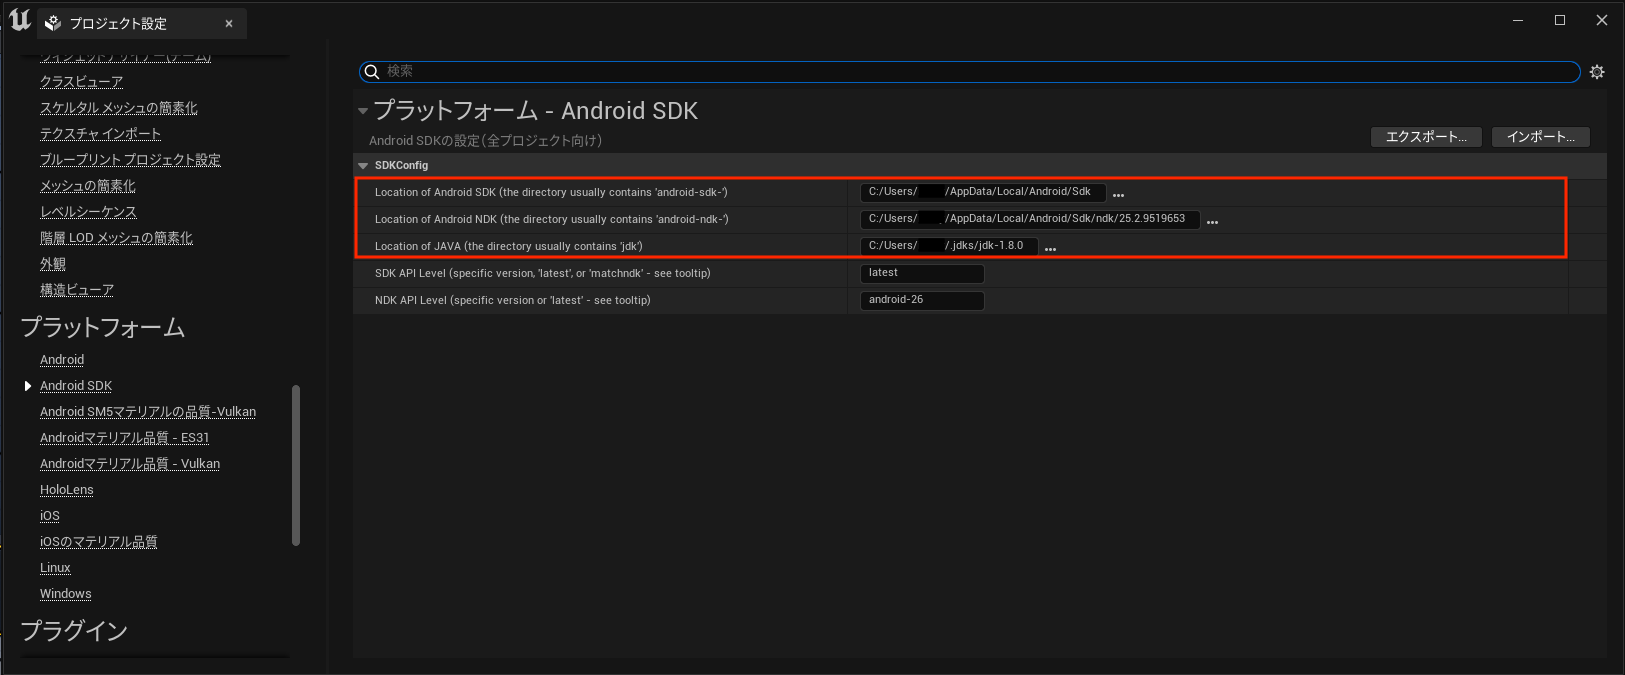Click the Android NDK location path field
The height and width of the screenshot is (675, 1625).
1030,219
